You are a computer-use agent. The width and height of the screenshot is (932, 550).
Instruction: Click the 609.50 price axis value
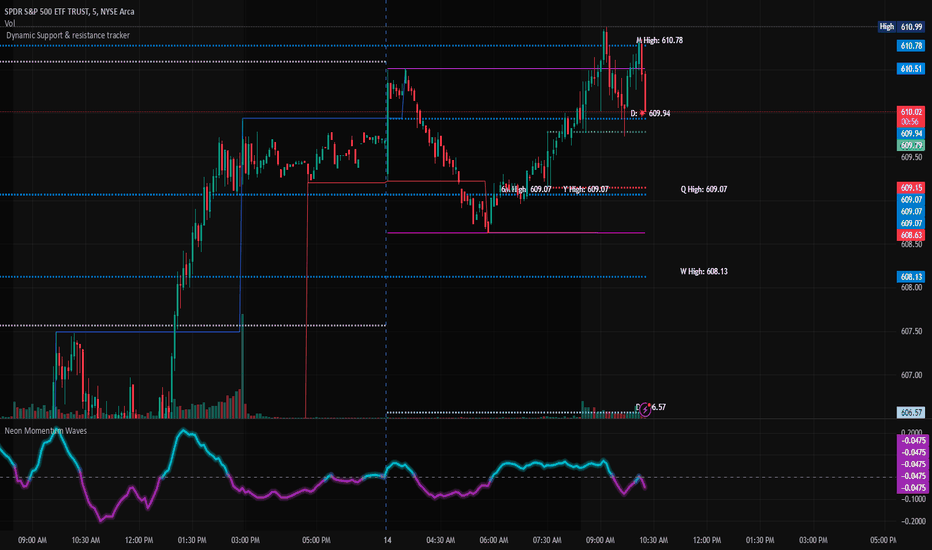click(x=911, y=158)
